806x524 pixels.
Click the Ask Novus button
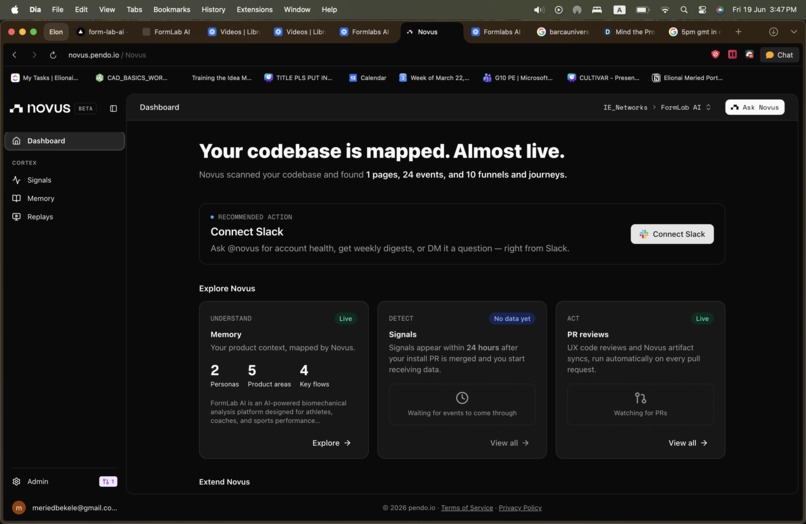point(755,107)
